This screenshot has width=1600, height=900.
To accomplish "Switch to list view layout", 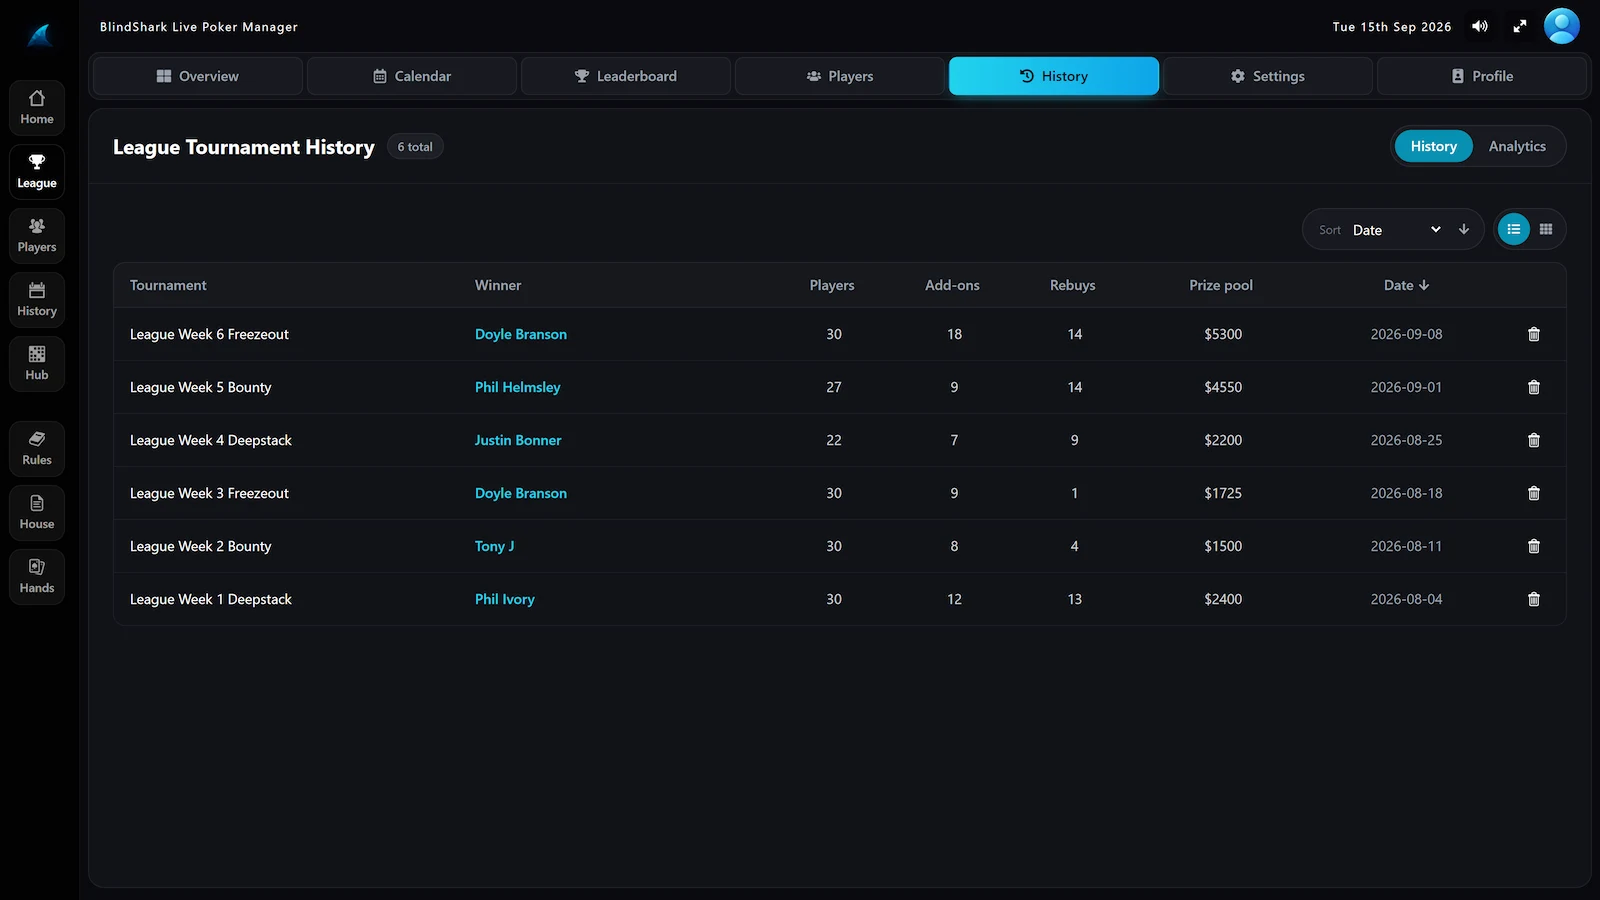I will pos(1514,229).
